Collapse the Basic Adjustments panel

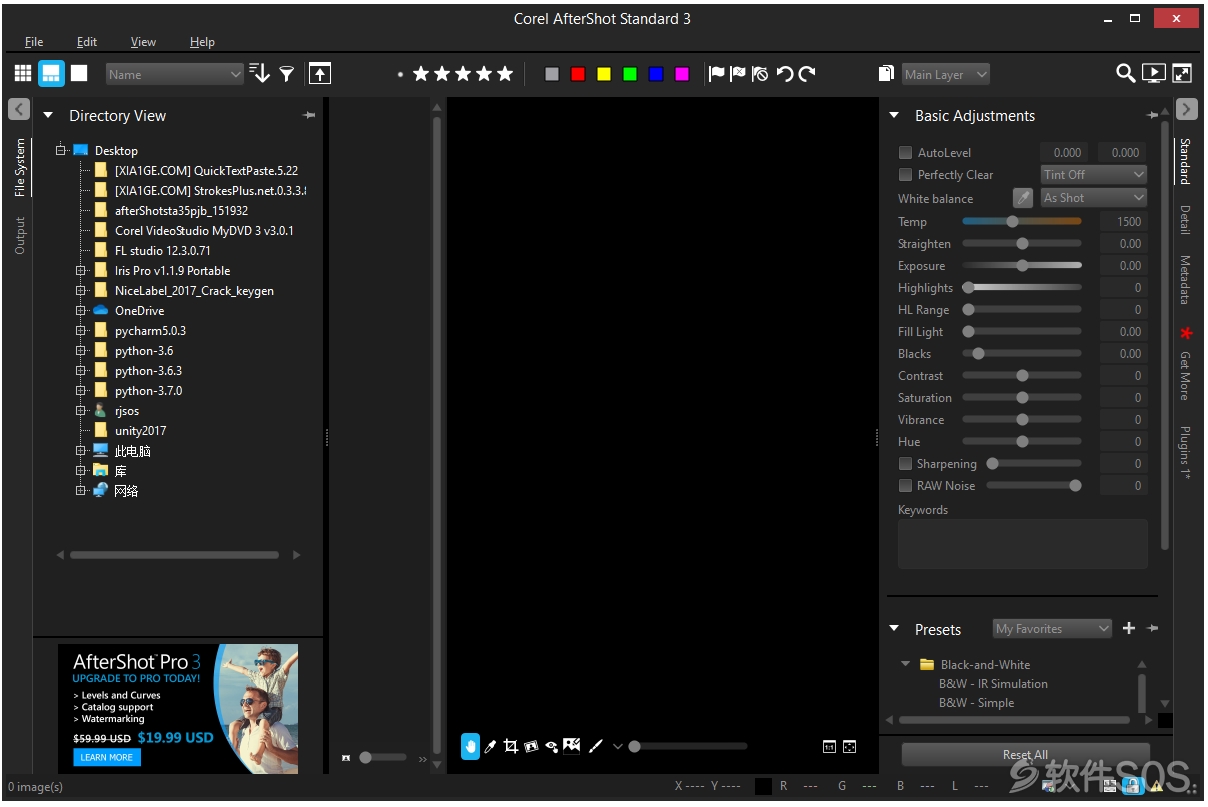894,116
